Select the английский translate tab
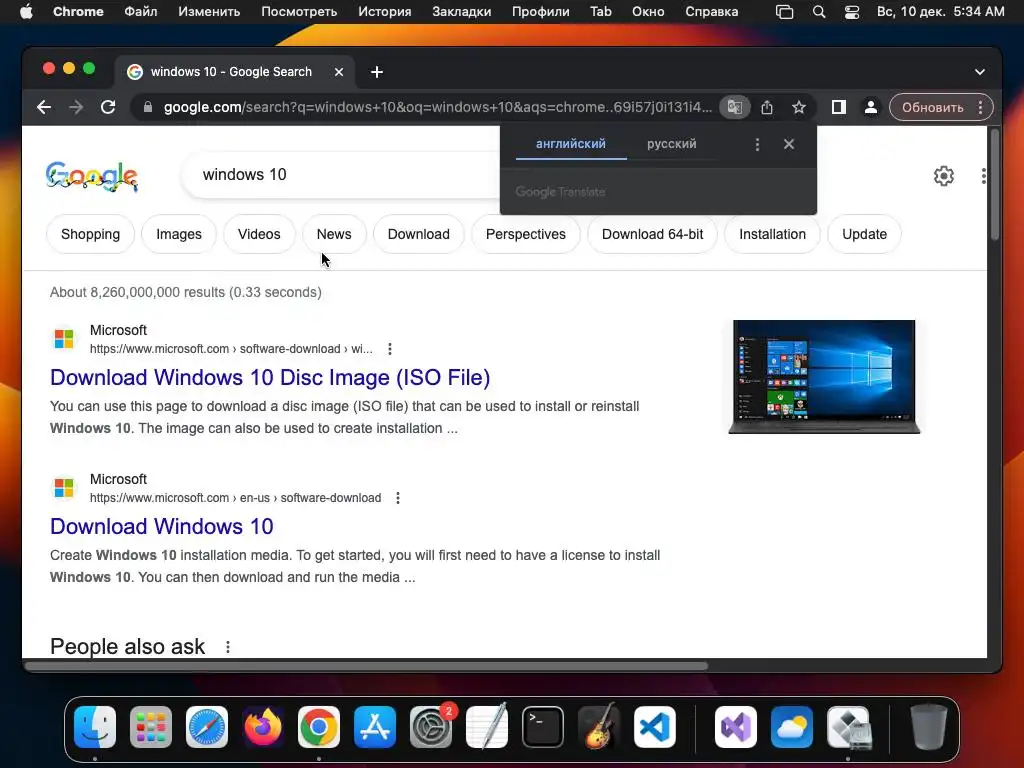 (x=571, y=144)
